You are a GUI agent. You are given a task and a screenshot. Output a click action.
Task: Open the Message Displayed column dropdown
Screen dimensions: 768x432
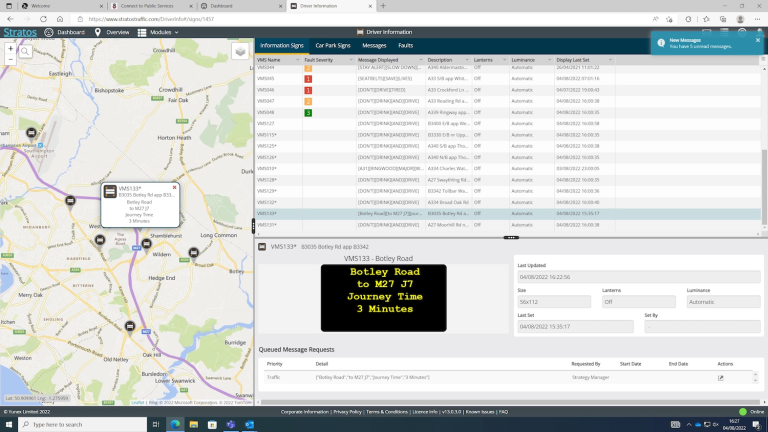[x=420, y=60]
